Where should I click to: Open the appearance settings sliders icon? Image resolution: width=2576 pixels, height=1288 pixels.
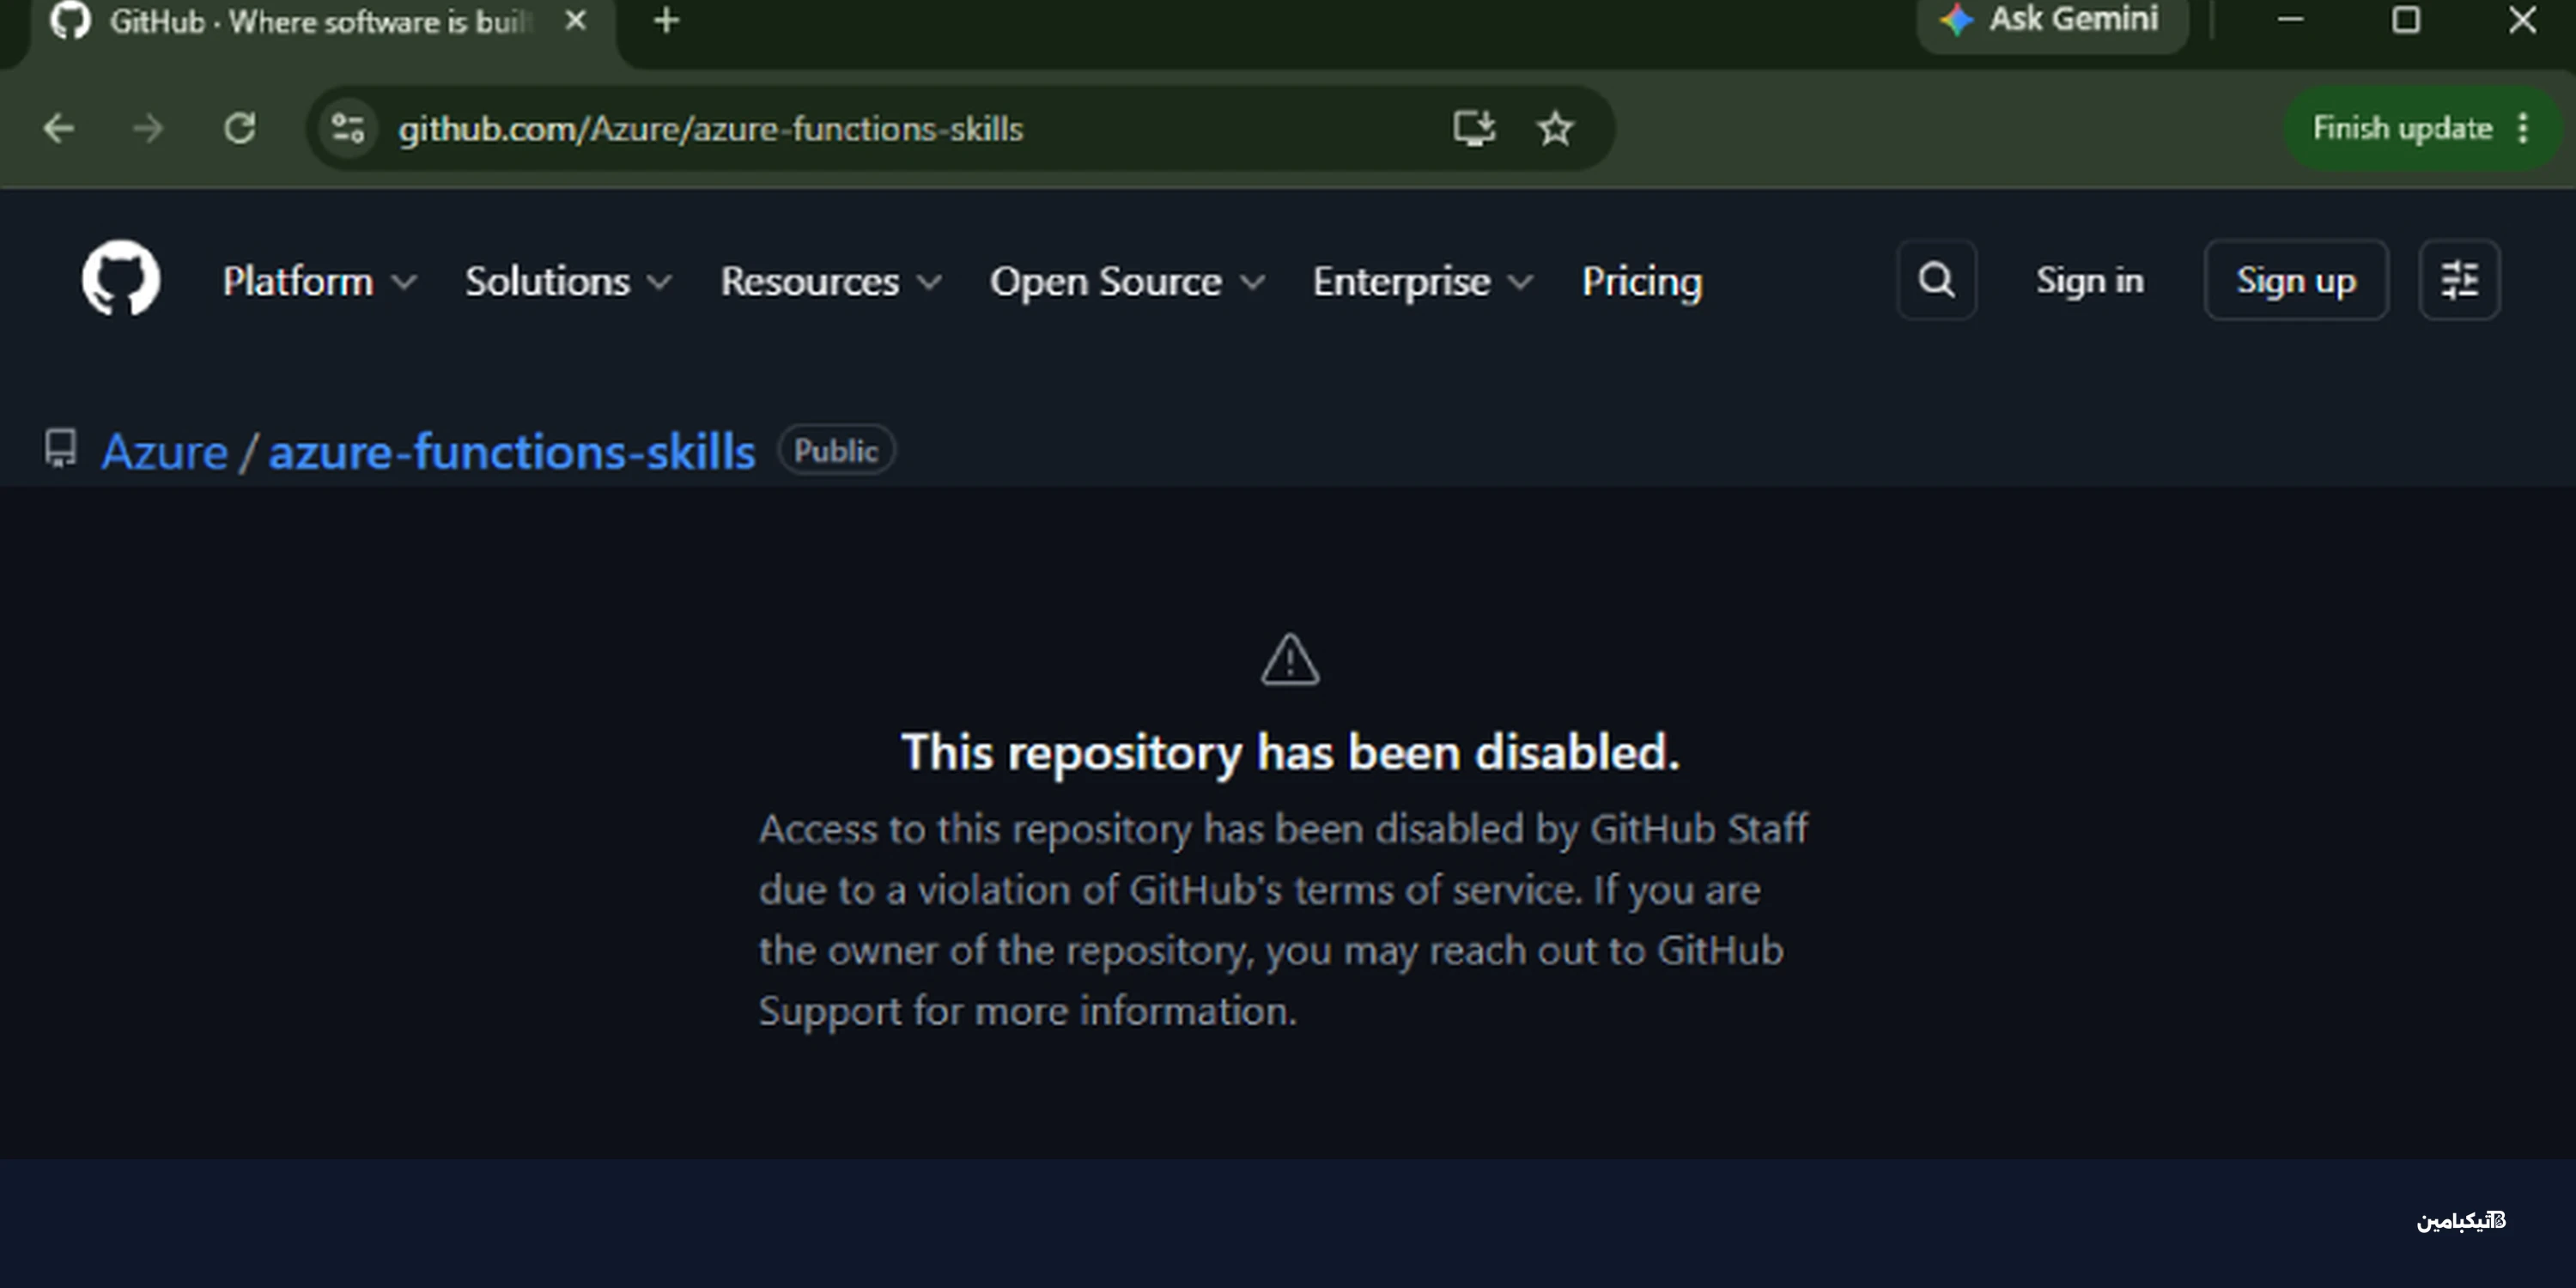pyautogui.click(x=2459, y=280)
